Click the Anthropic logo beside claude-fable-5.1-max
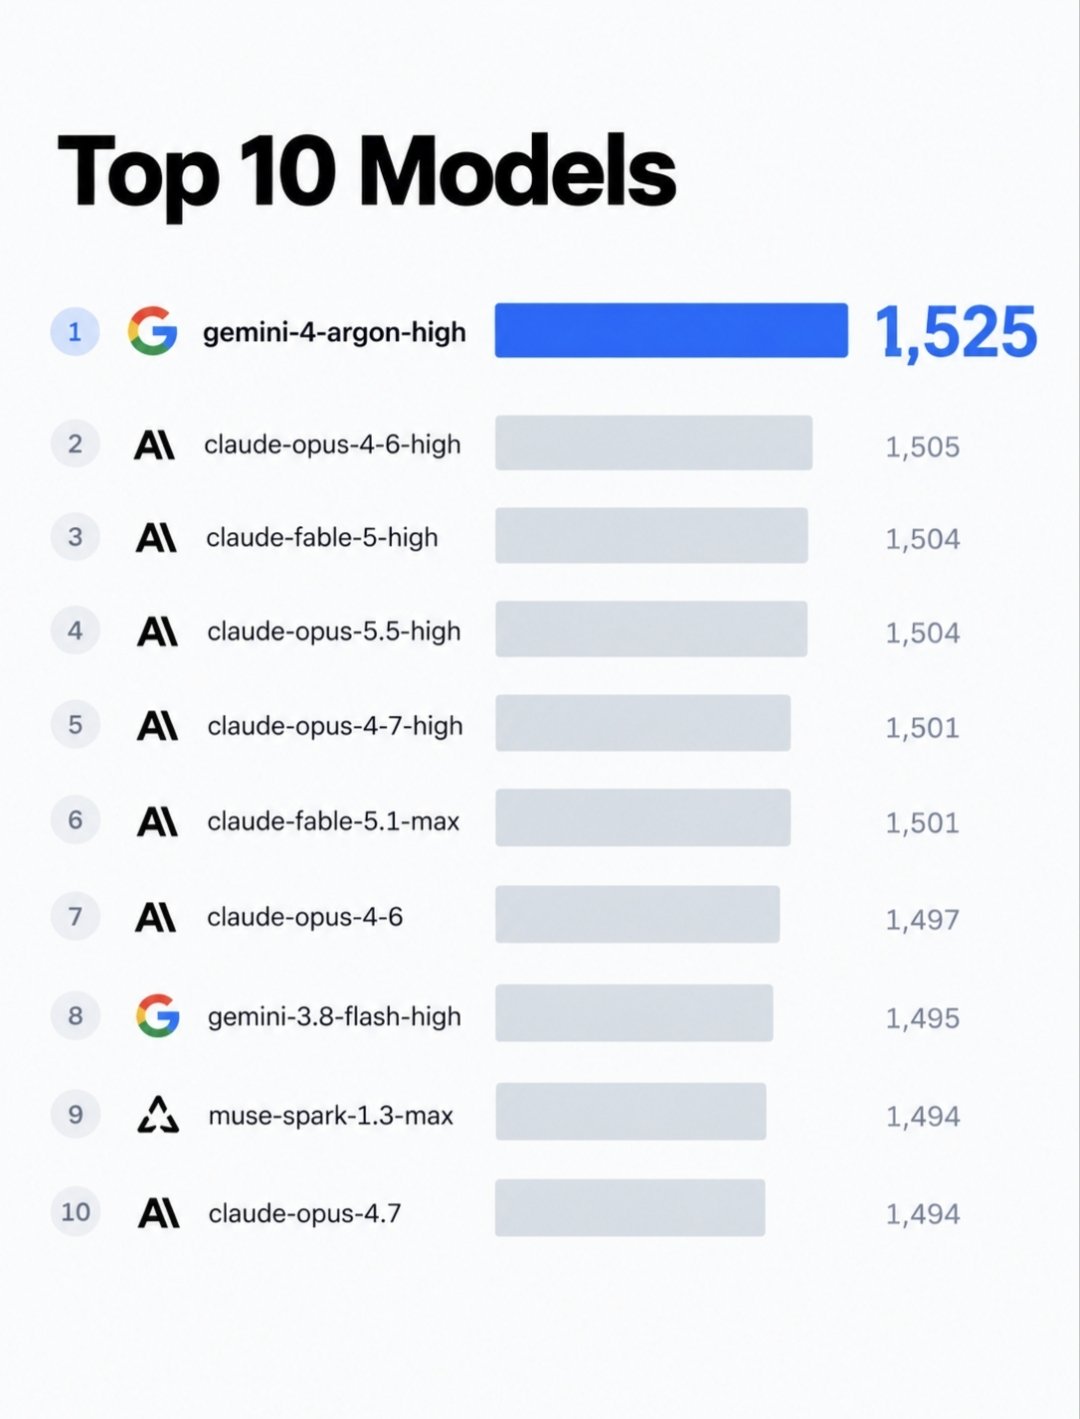Viewport: 1080px width, 1419px height. tap(157, 822)
